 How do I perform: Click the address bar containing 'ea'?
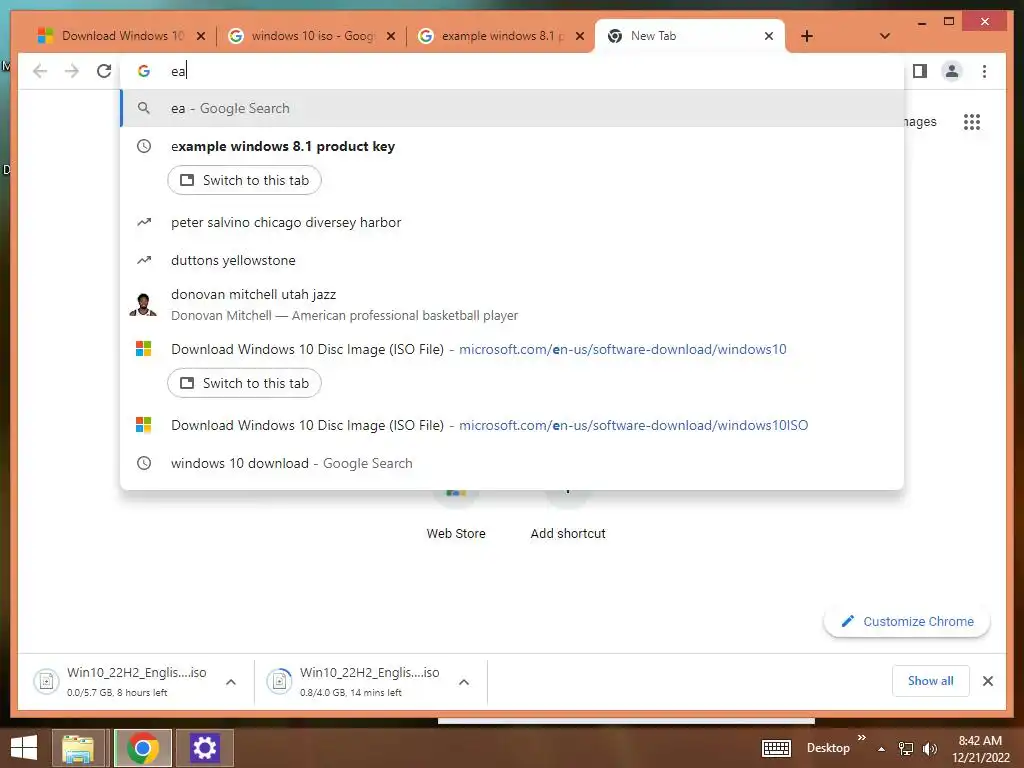coord(513,71)
